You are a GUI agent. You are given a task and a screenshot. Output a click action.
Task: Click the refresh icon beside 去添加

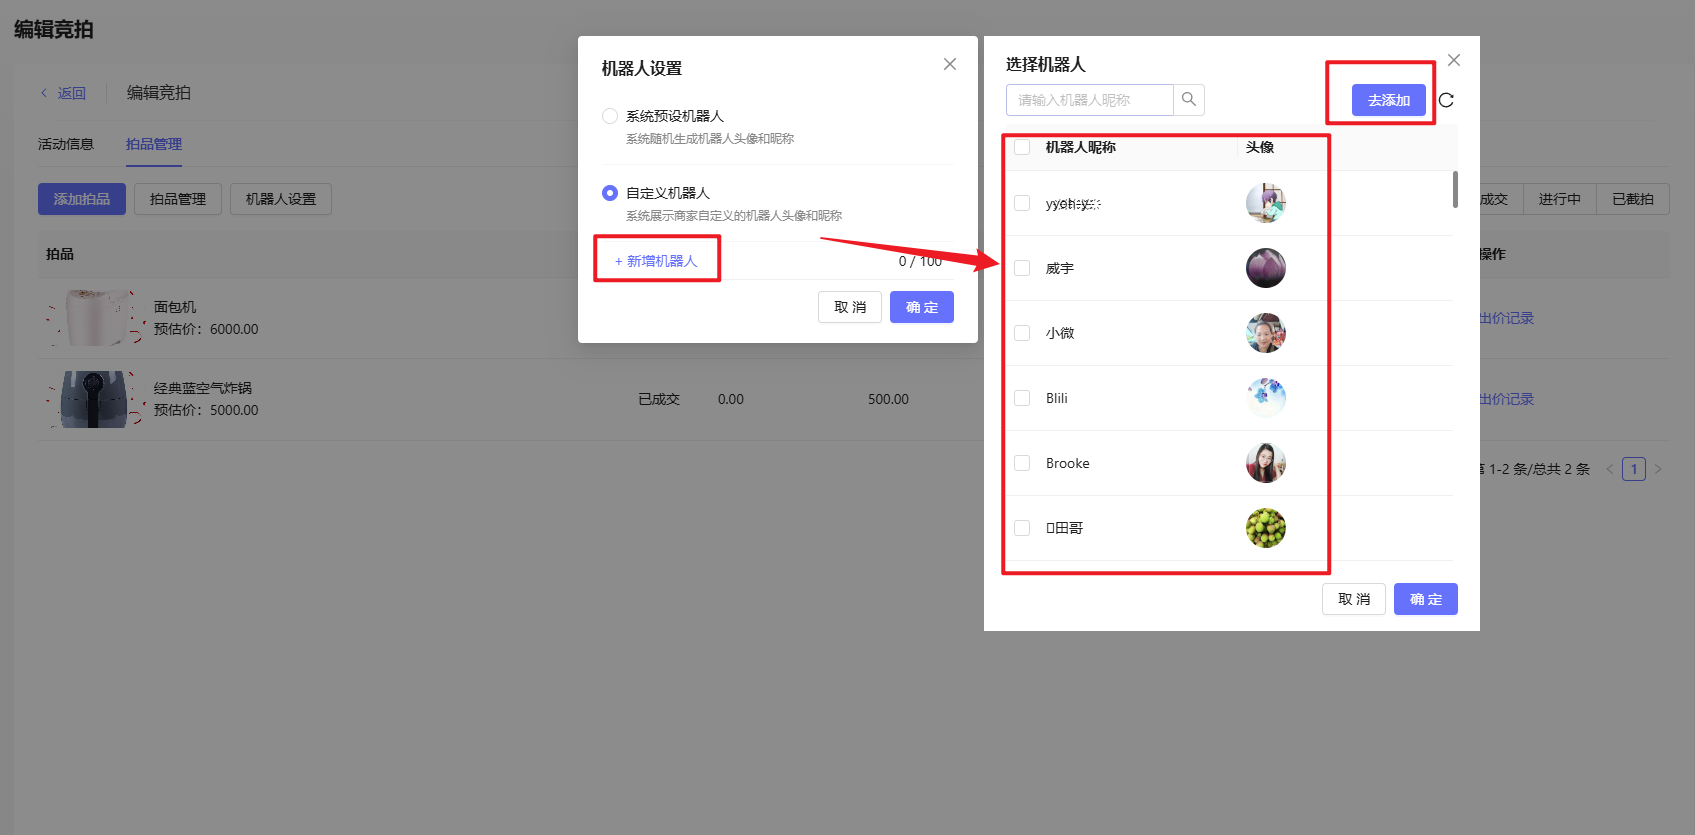(x=1445, y=100)
